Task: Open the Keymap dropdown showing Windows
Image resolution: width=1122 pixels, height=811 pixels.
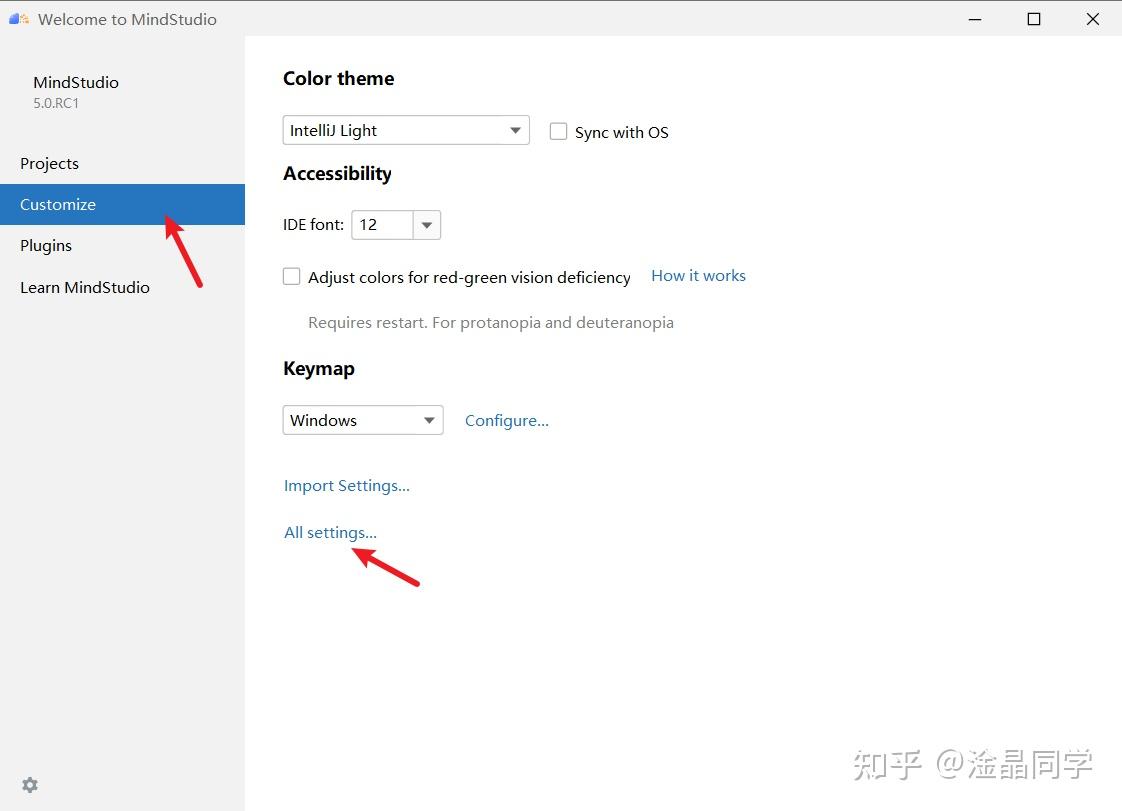Action: [x=362, y=420]
